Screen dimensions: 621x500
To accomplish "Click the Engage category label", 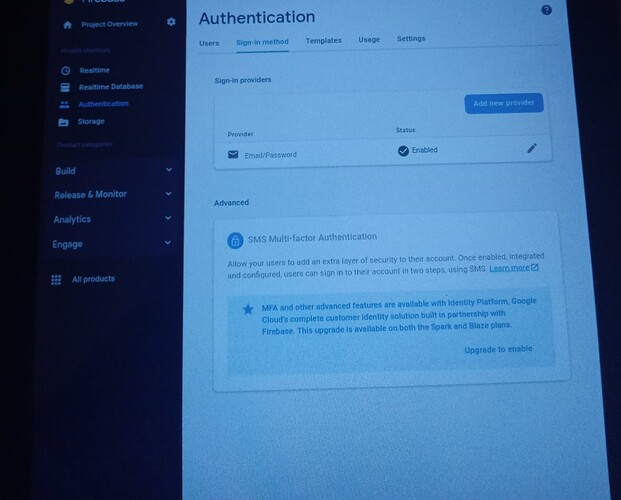I will click(x=67, y=244).
